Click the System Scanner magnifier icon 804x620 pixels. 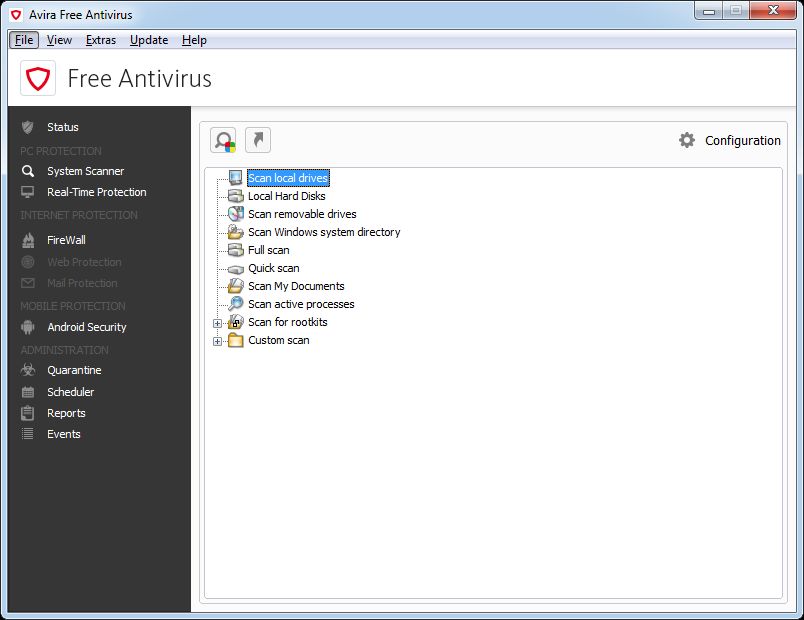click(x=28, y=171)
